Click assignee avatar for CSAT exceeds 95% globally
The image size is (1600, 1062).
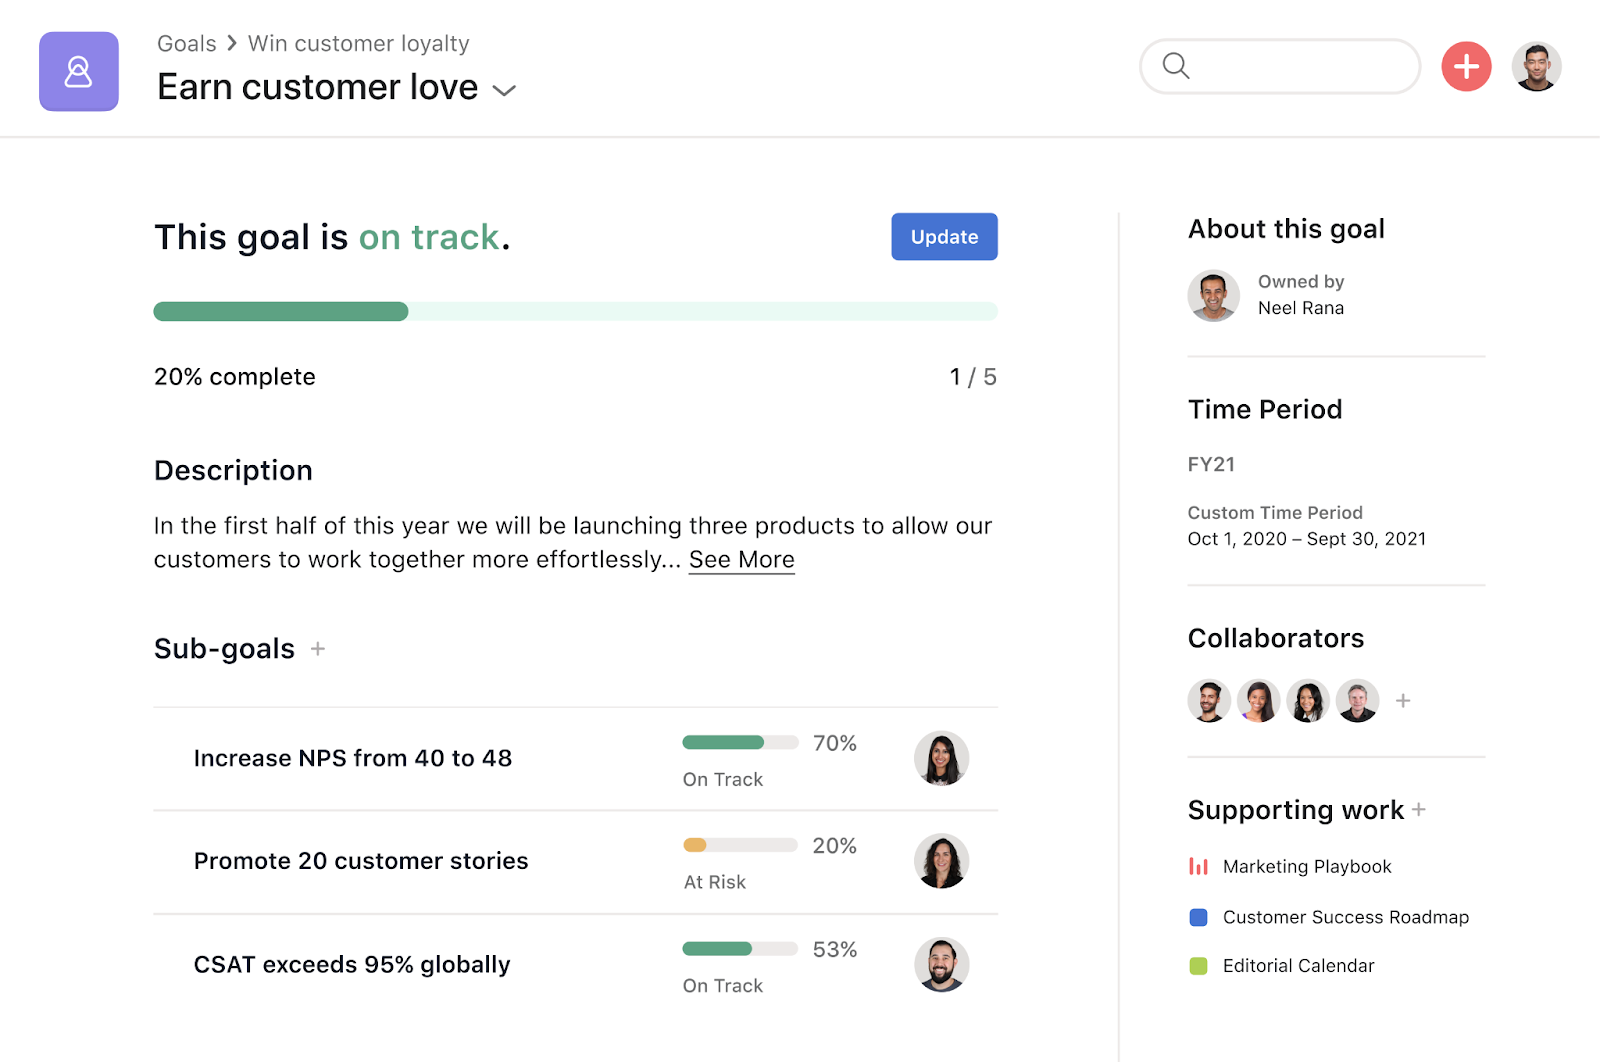[x=941, y=964]
